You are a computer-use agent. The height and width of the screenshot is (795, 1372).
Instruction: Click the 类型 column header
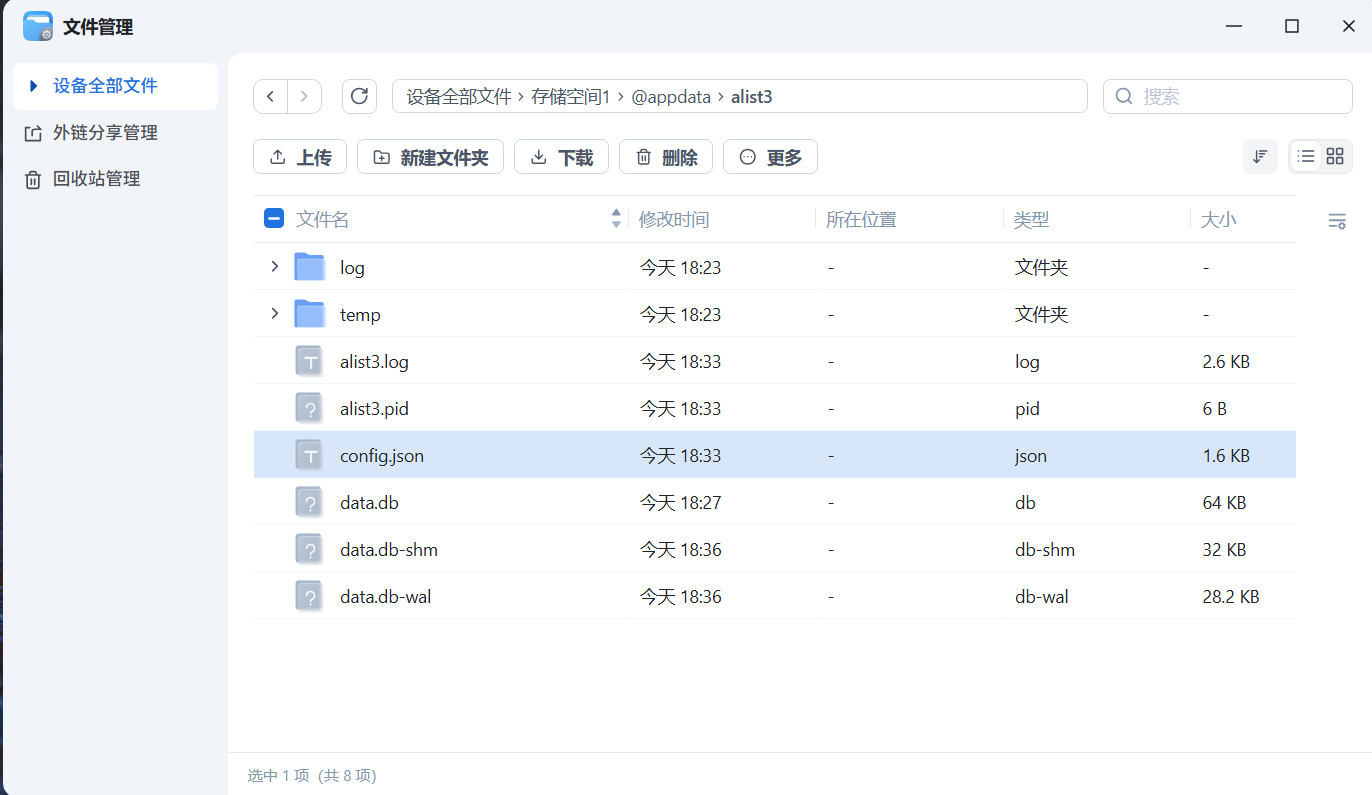click(1031, 219)
